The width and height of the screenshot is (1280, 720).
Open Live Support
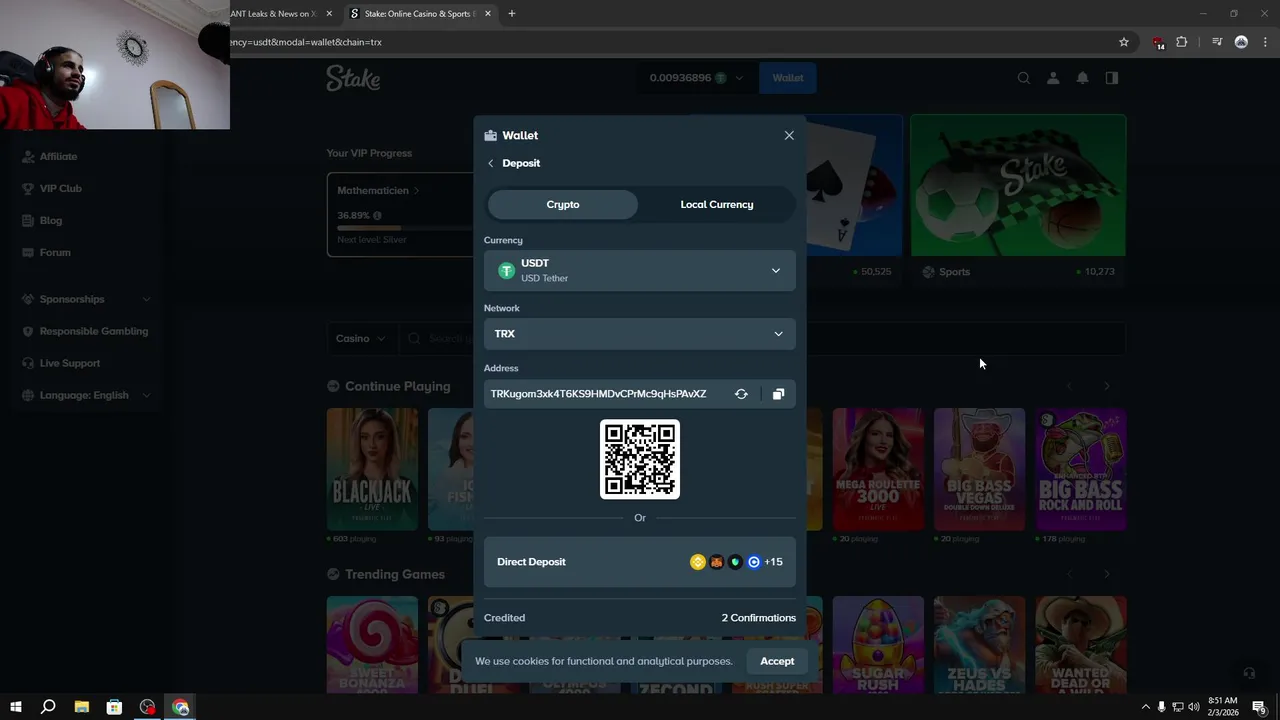(x=69, y=363)
